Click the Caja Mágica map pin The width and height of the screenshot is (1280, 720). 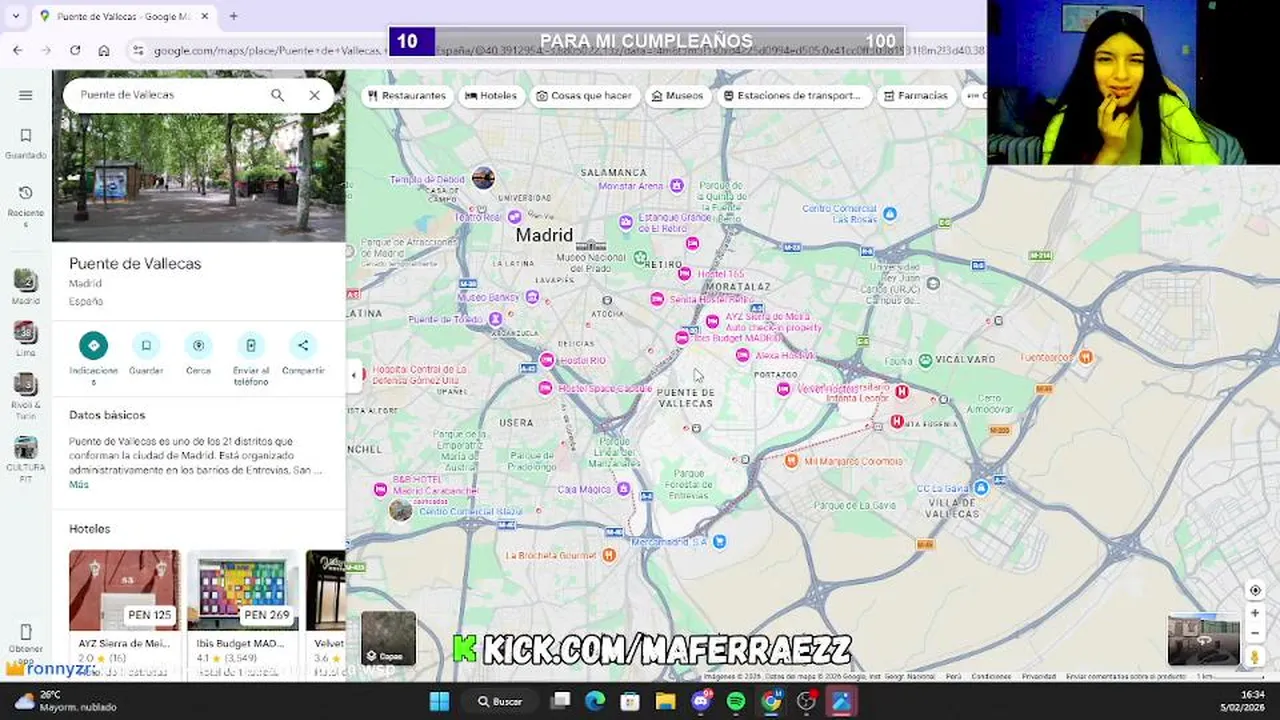coord(623,489)
